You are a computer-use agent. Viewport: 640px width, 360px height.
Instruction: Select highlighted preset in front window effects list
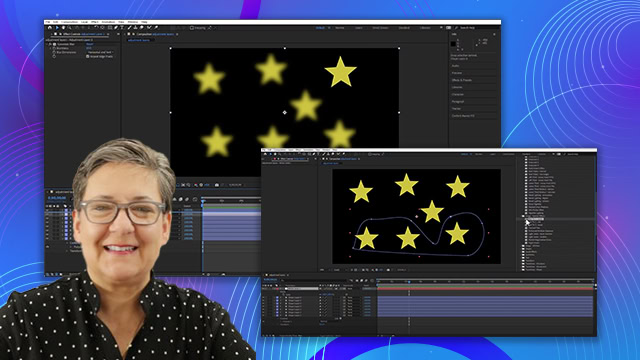pos(534,219)
